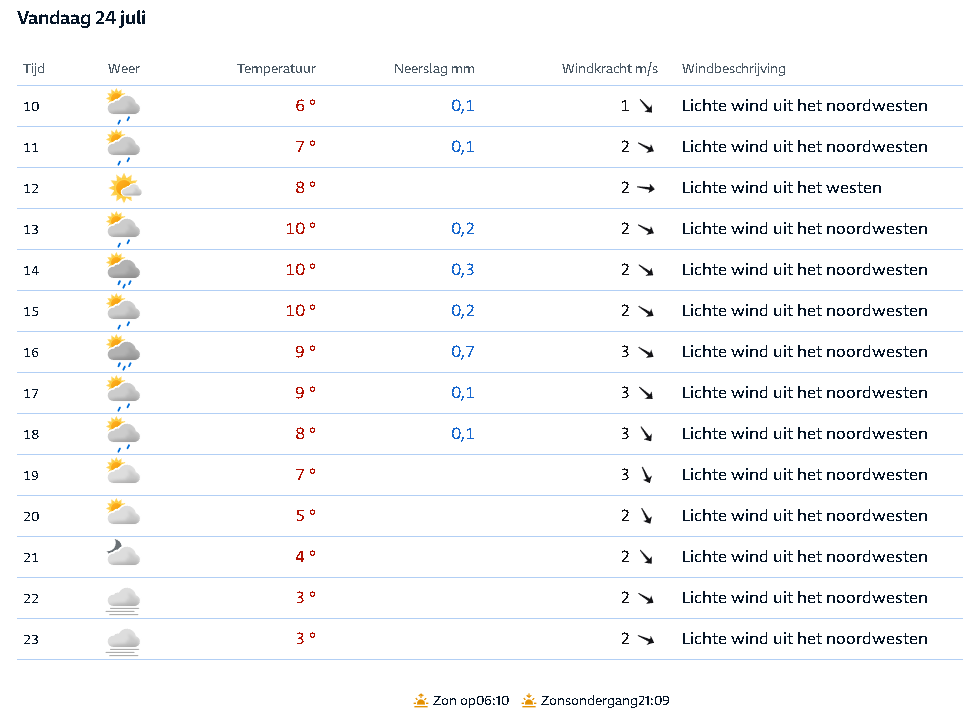The height and width of the screenshot is (723, 963).
Task: Click the rain shower icon at hour 16
Action: (123, 352)
